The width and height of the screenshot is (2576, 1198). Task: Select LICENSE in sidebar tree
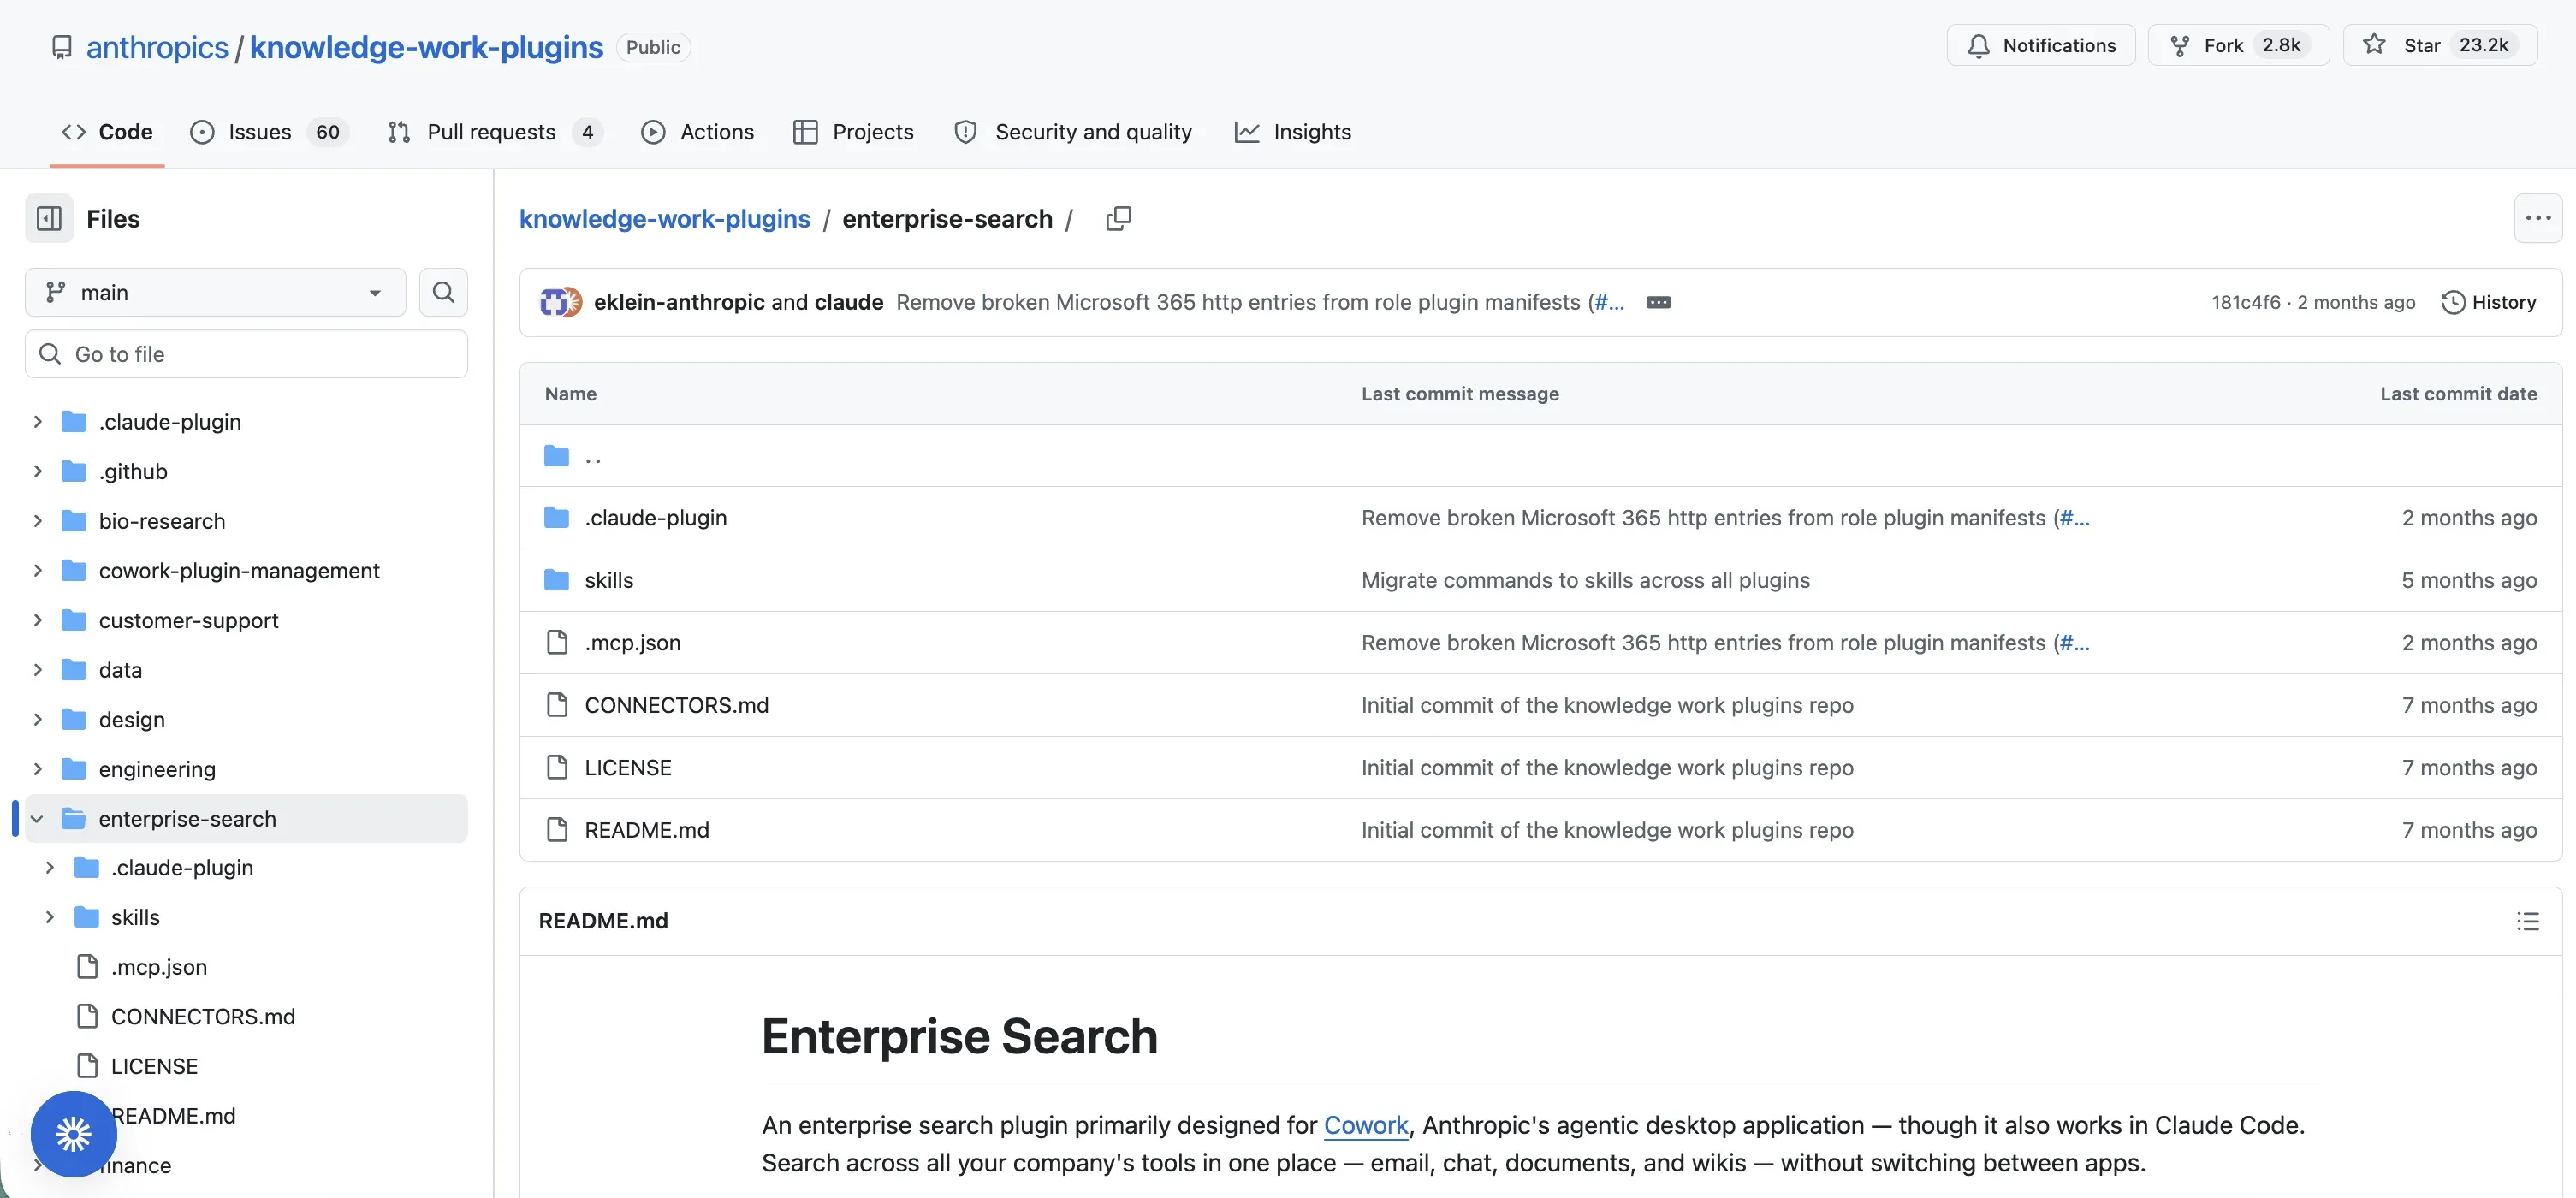pos(154,1066)
